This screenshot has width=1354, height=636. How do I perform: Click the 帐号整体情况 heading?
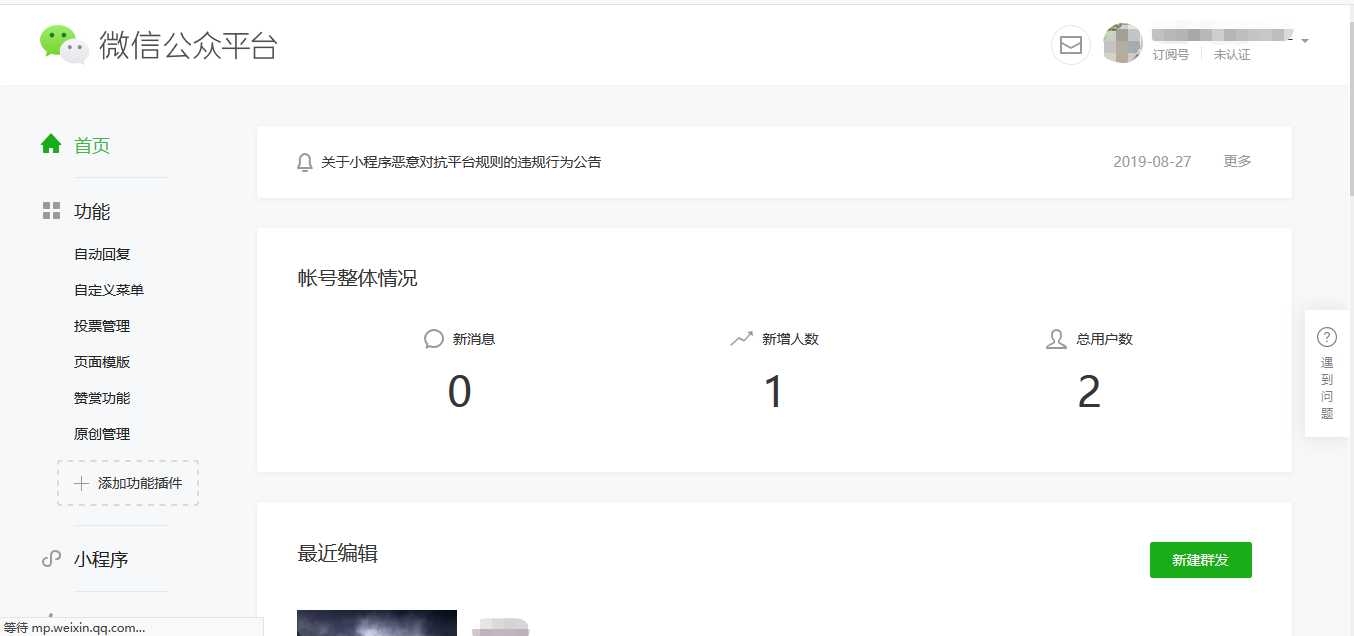pos(357,278)
